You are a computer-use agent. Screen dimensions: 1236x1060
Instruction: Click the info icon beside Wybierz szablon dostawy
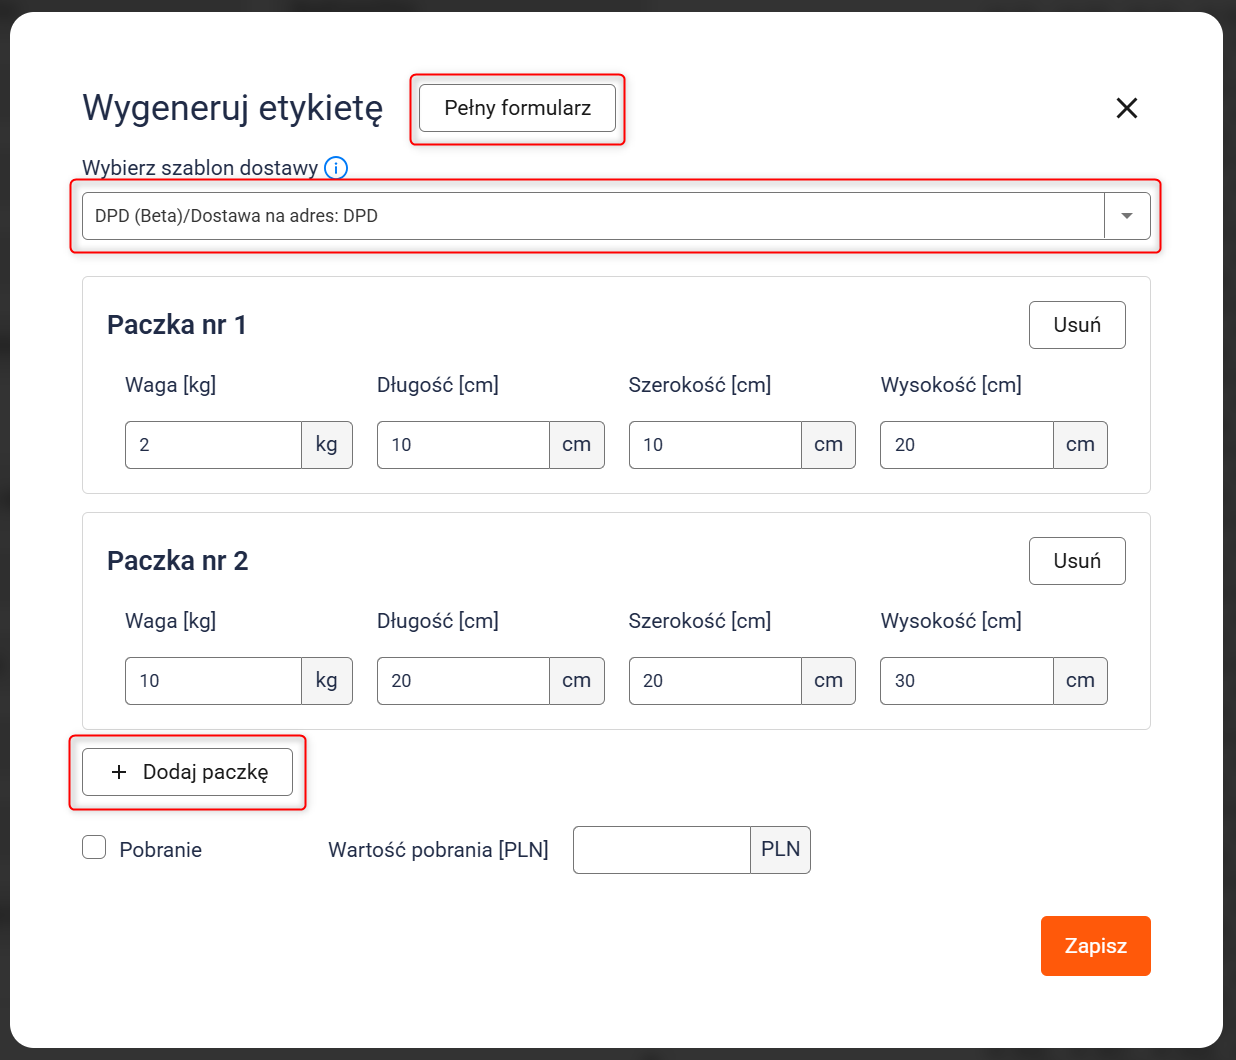(336, 168)
